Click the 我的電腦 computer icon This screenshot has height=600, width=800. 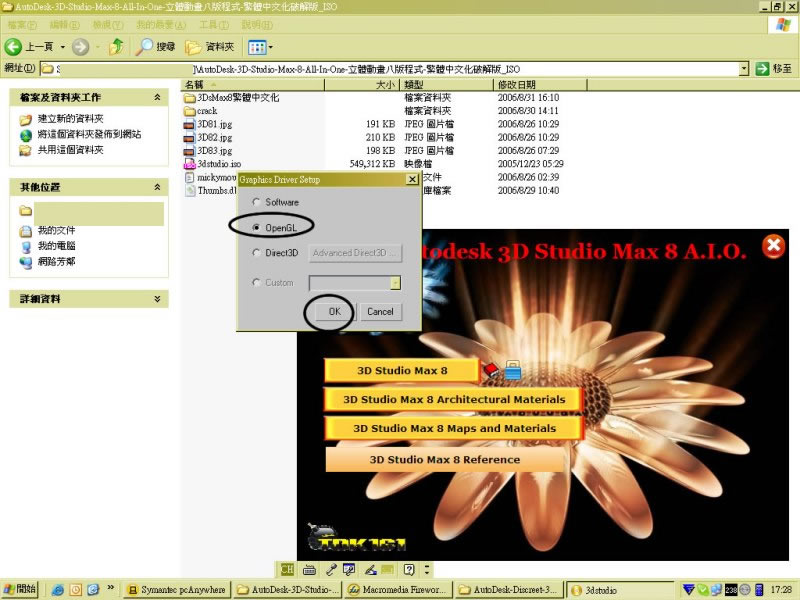(26, 246)
